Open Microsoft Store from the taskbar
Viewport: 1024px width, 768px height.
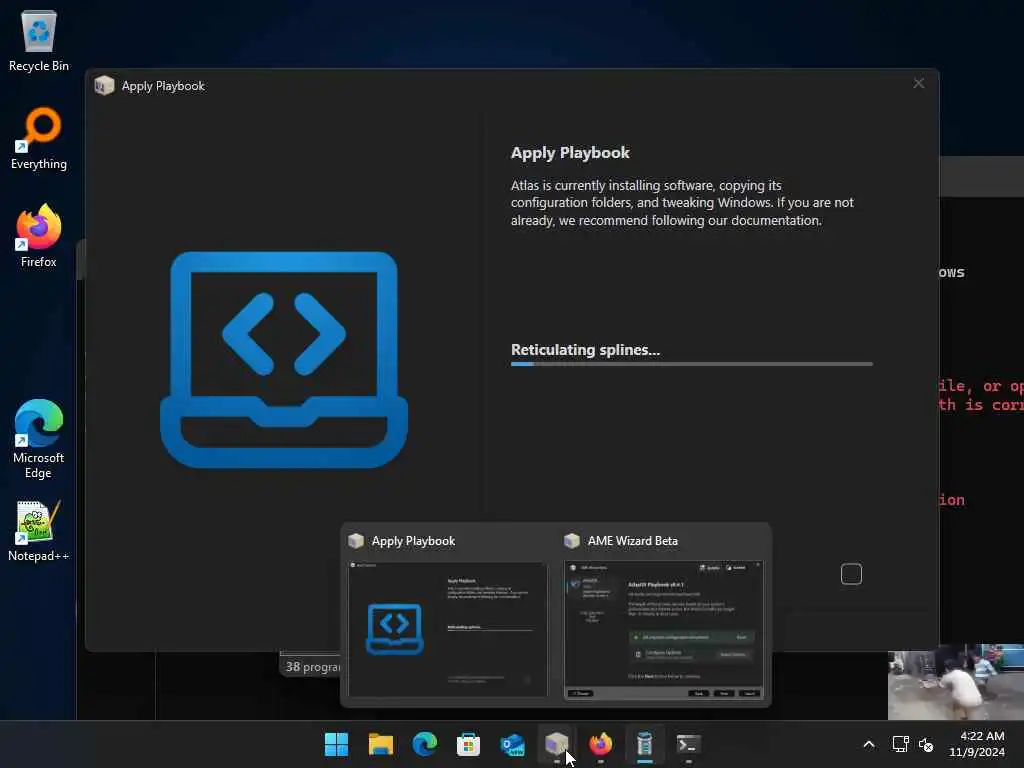click(468, 744)
